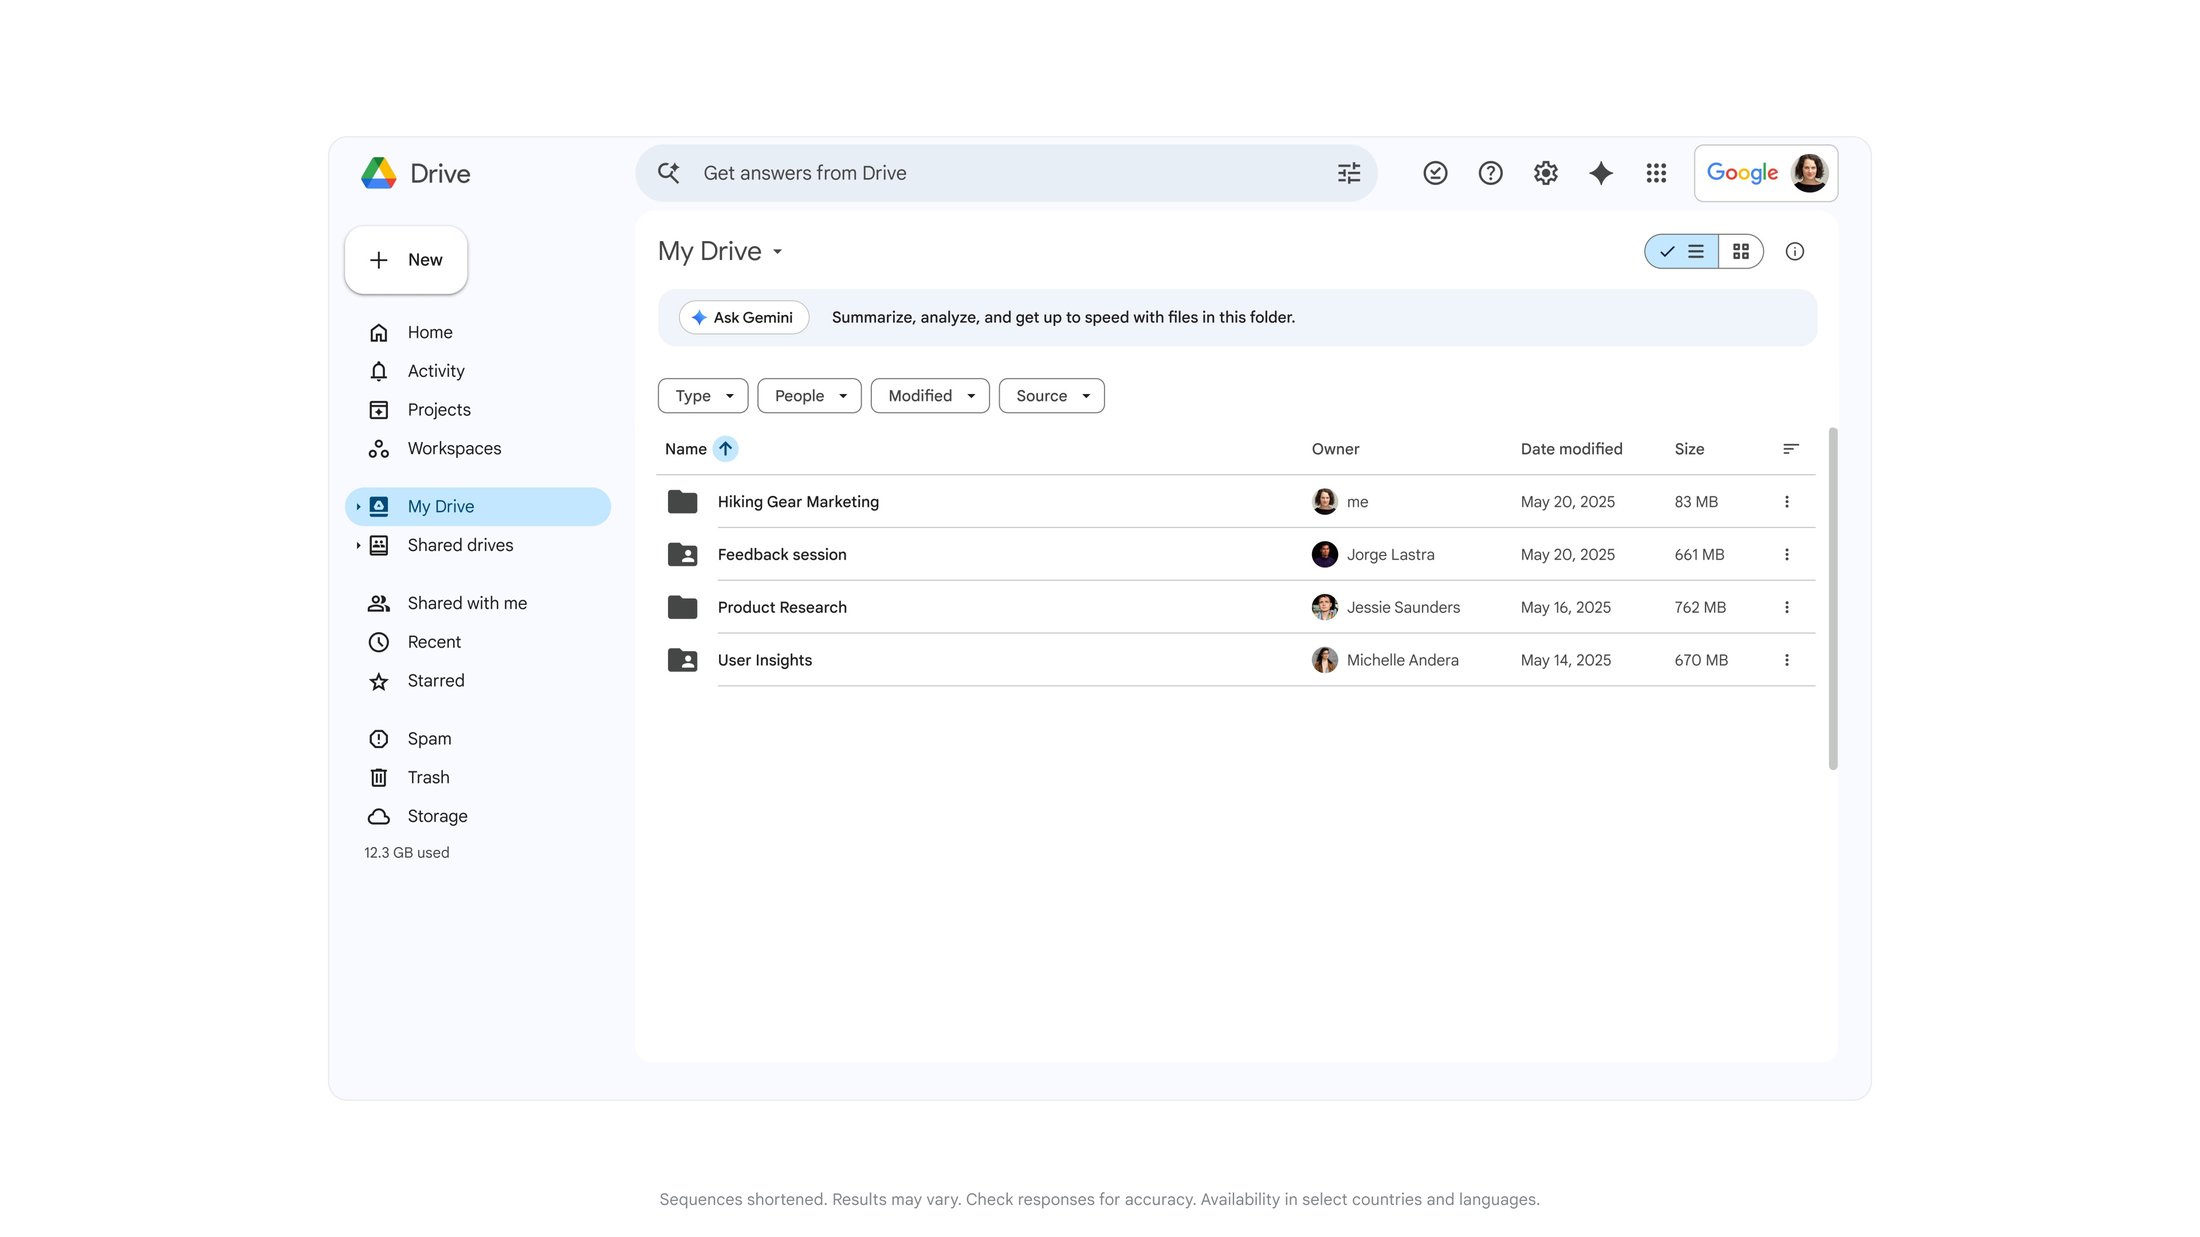The image size is (2200, 1237).
Task: Toggle Name column sort direction
Action: (726, 448)
